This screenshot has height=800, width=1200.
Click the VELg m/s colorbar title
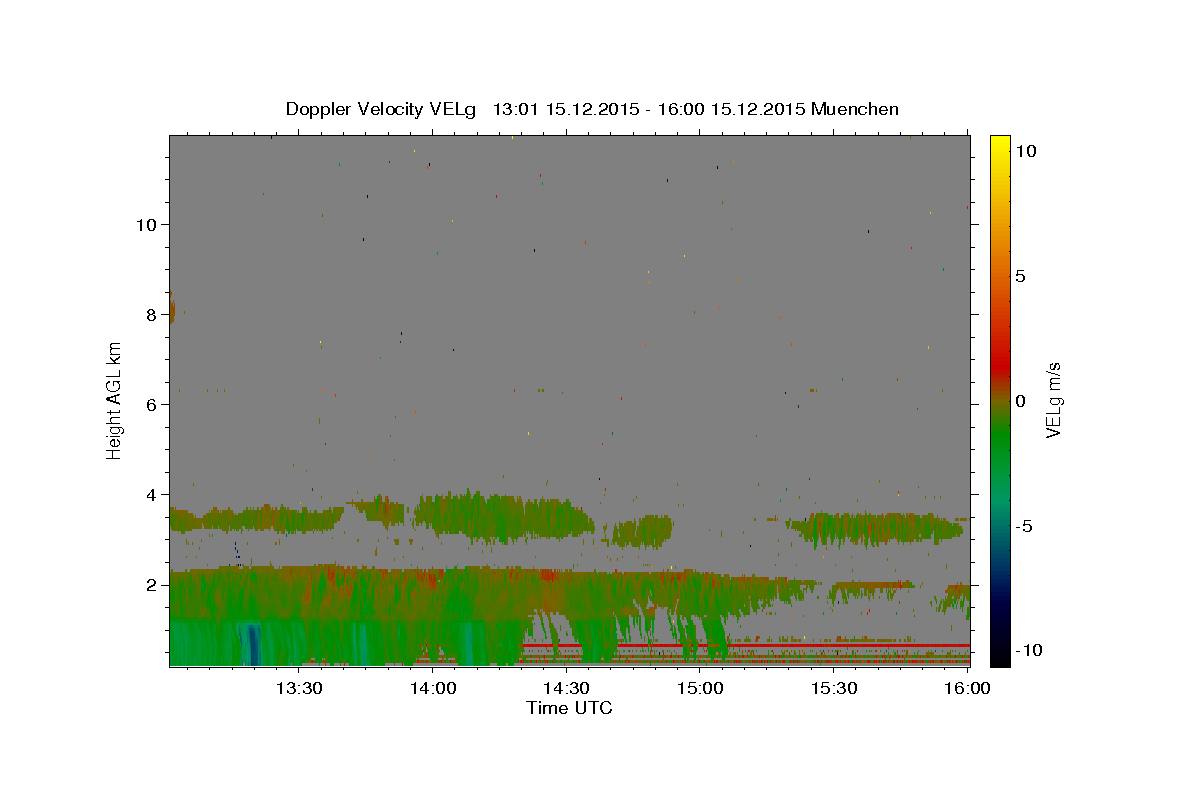[1053, 400]
